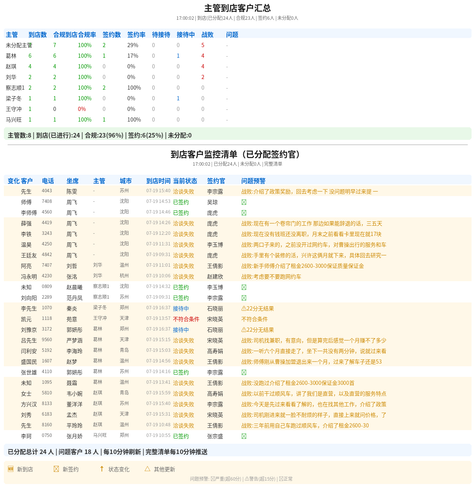
Task: Click 签约官 column header
Action: point(216,181)
